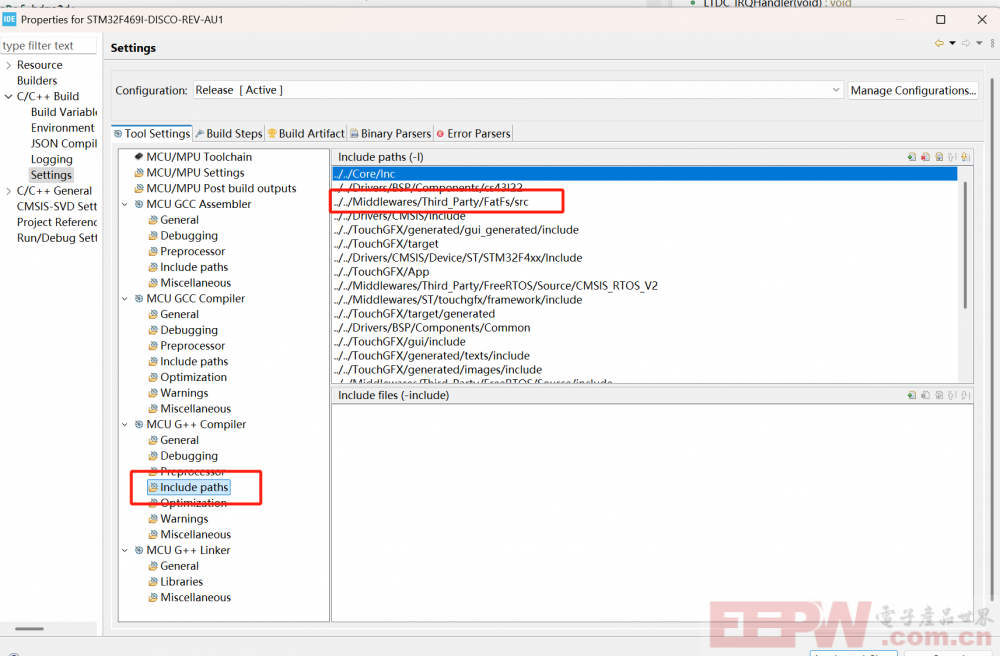The width and height of the screenshot is (1000, 656).
Task: Collapse the C/C++ Build category
Action: click(8, 96)
